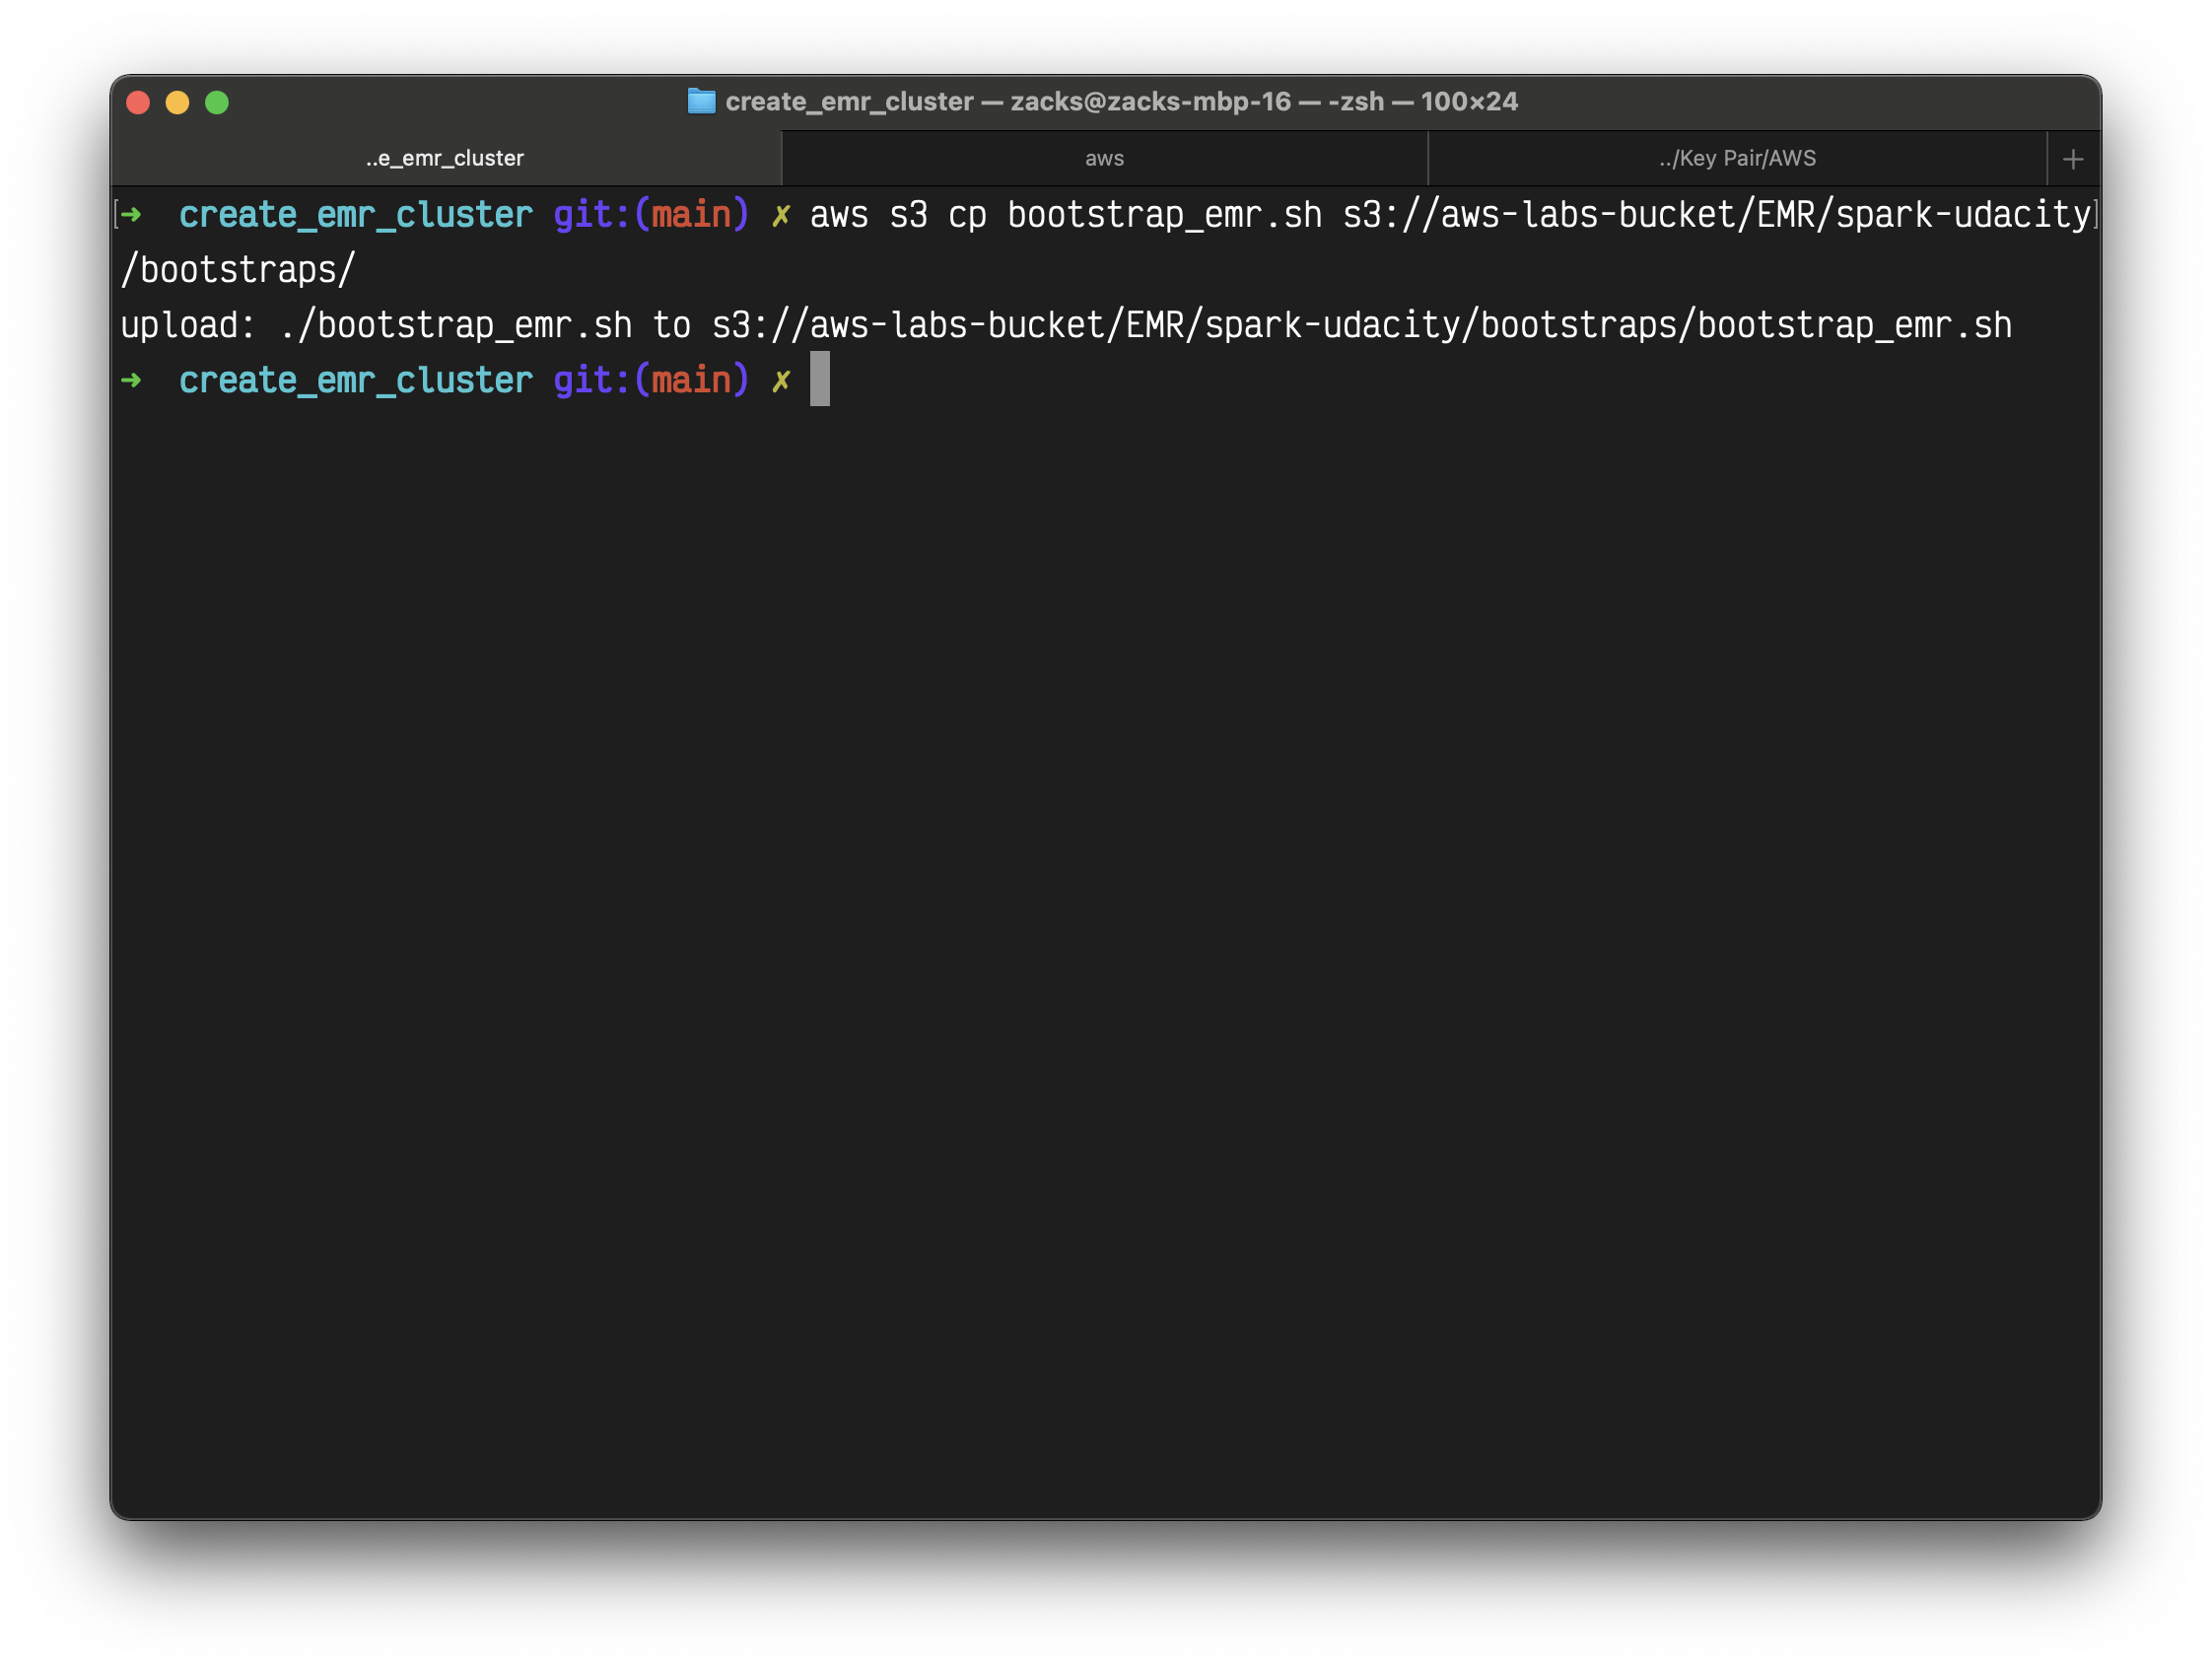The image size is (2212, 1666).
Task: Click the yellow ✗ before aws command
Action: (781, 215)
